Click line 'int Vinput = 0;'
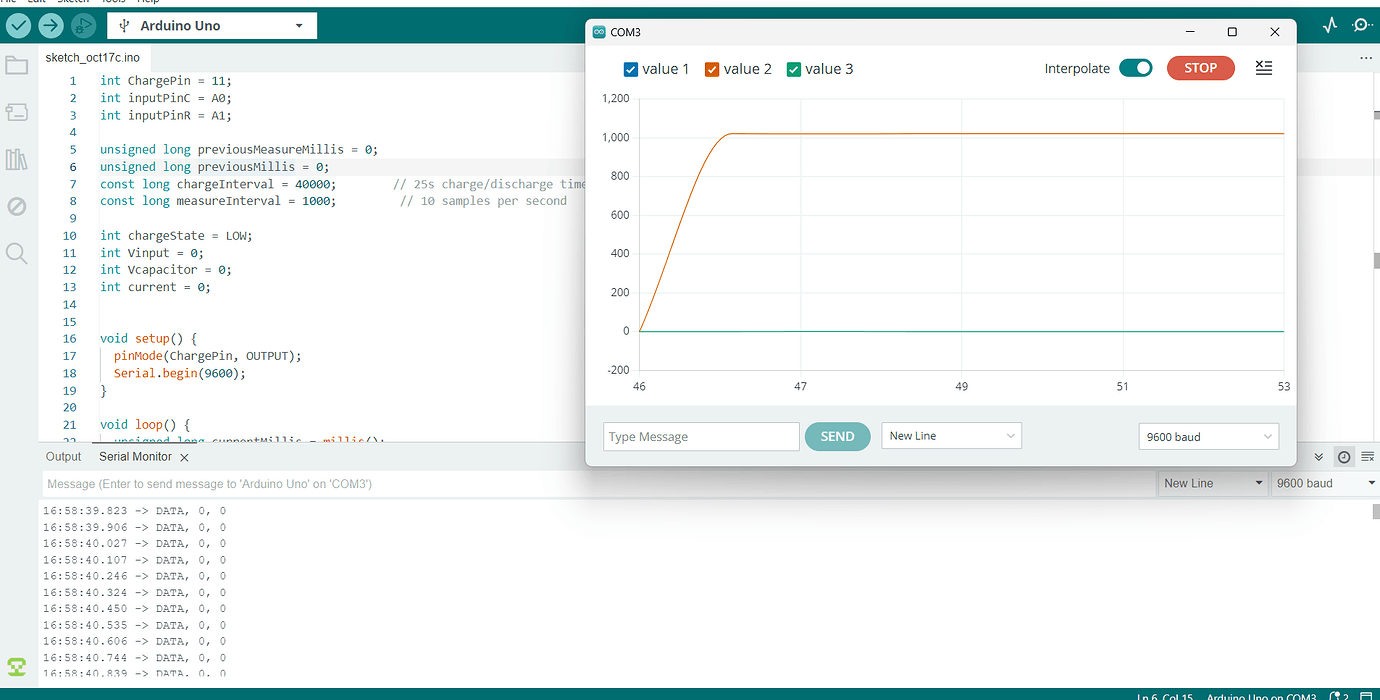The height and width of the screenshot is (700, 1380). click(x=152, y=253)
